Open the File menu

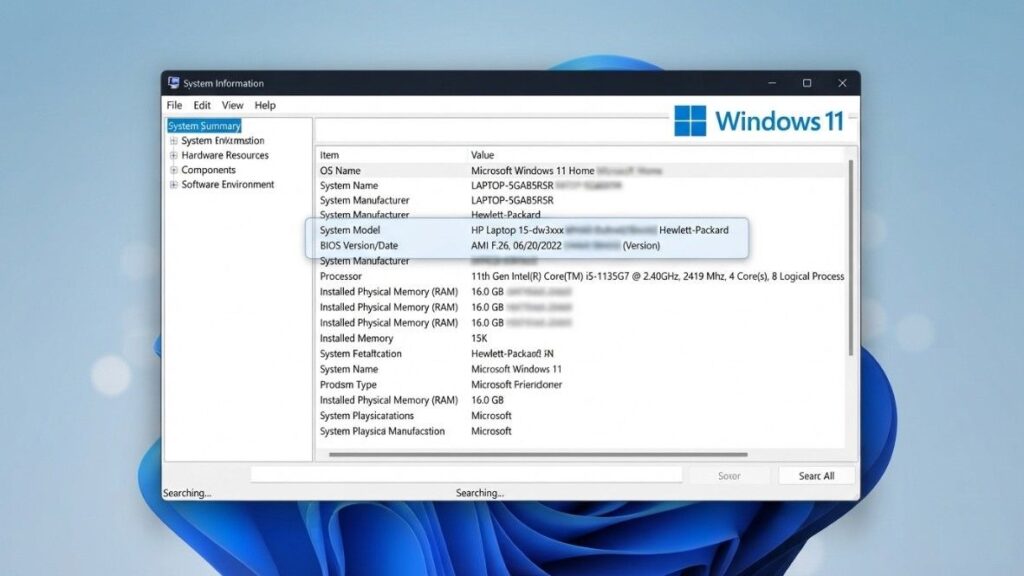[x=174, y=105]
